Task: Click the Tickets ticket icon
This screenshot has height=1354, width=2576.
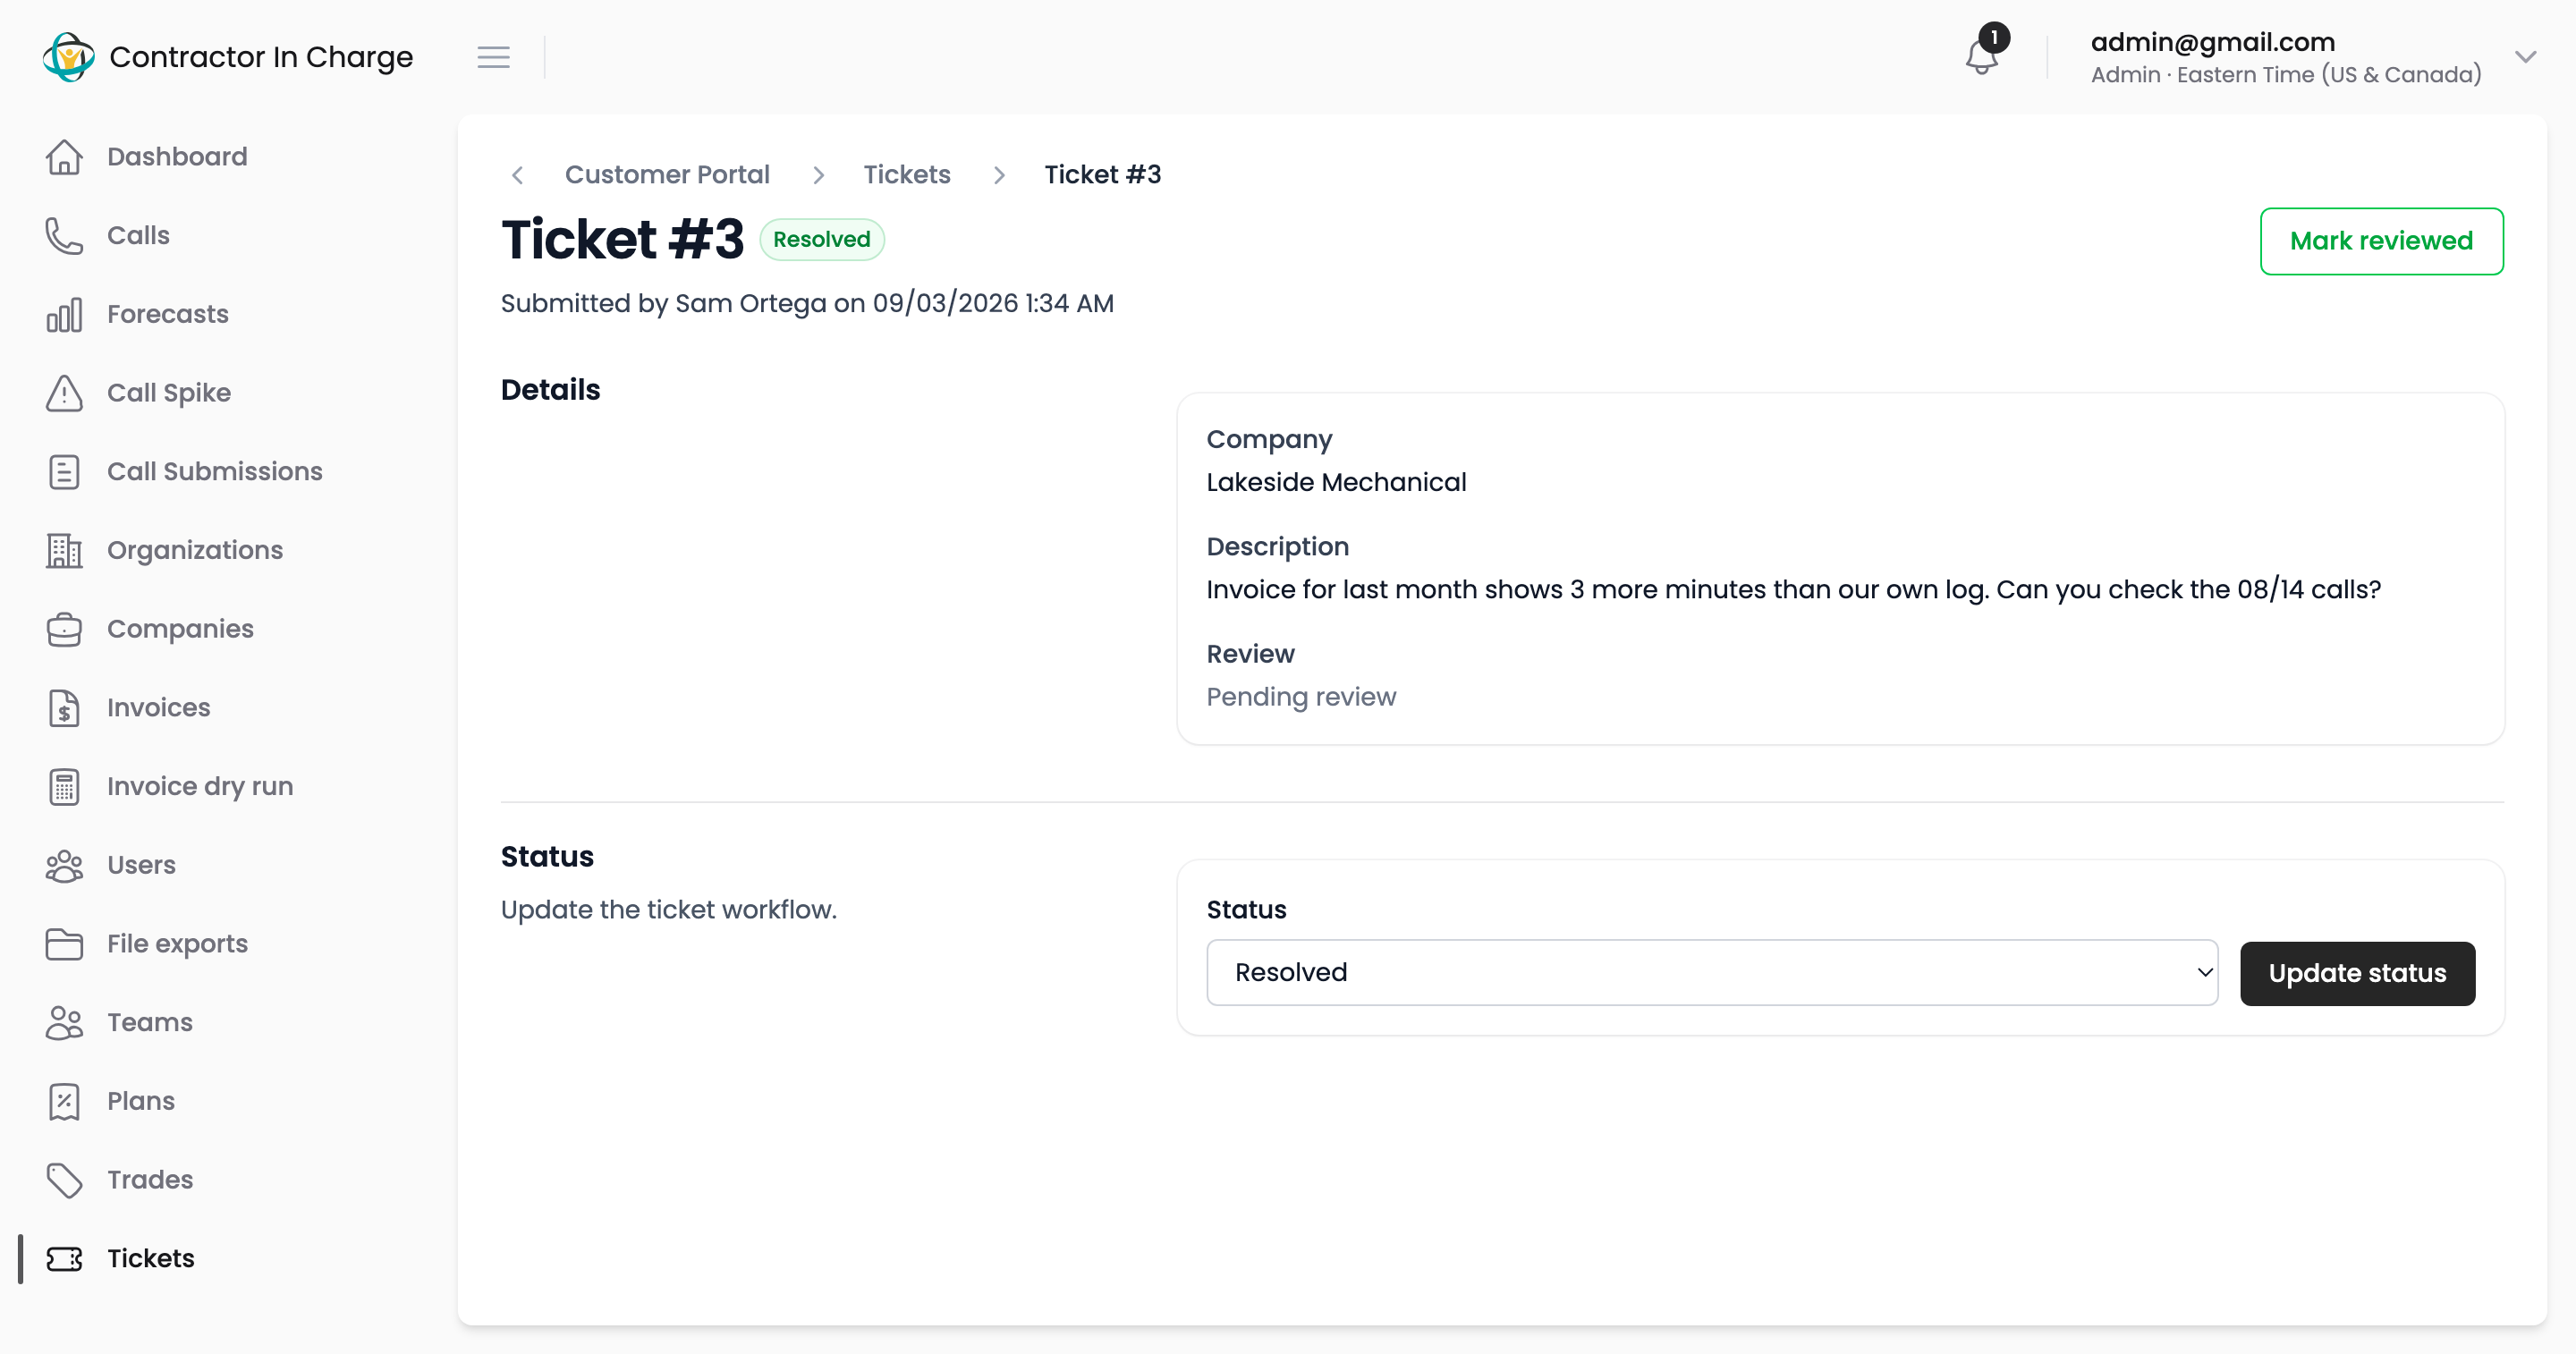Action: [64, 1259]
